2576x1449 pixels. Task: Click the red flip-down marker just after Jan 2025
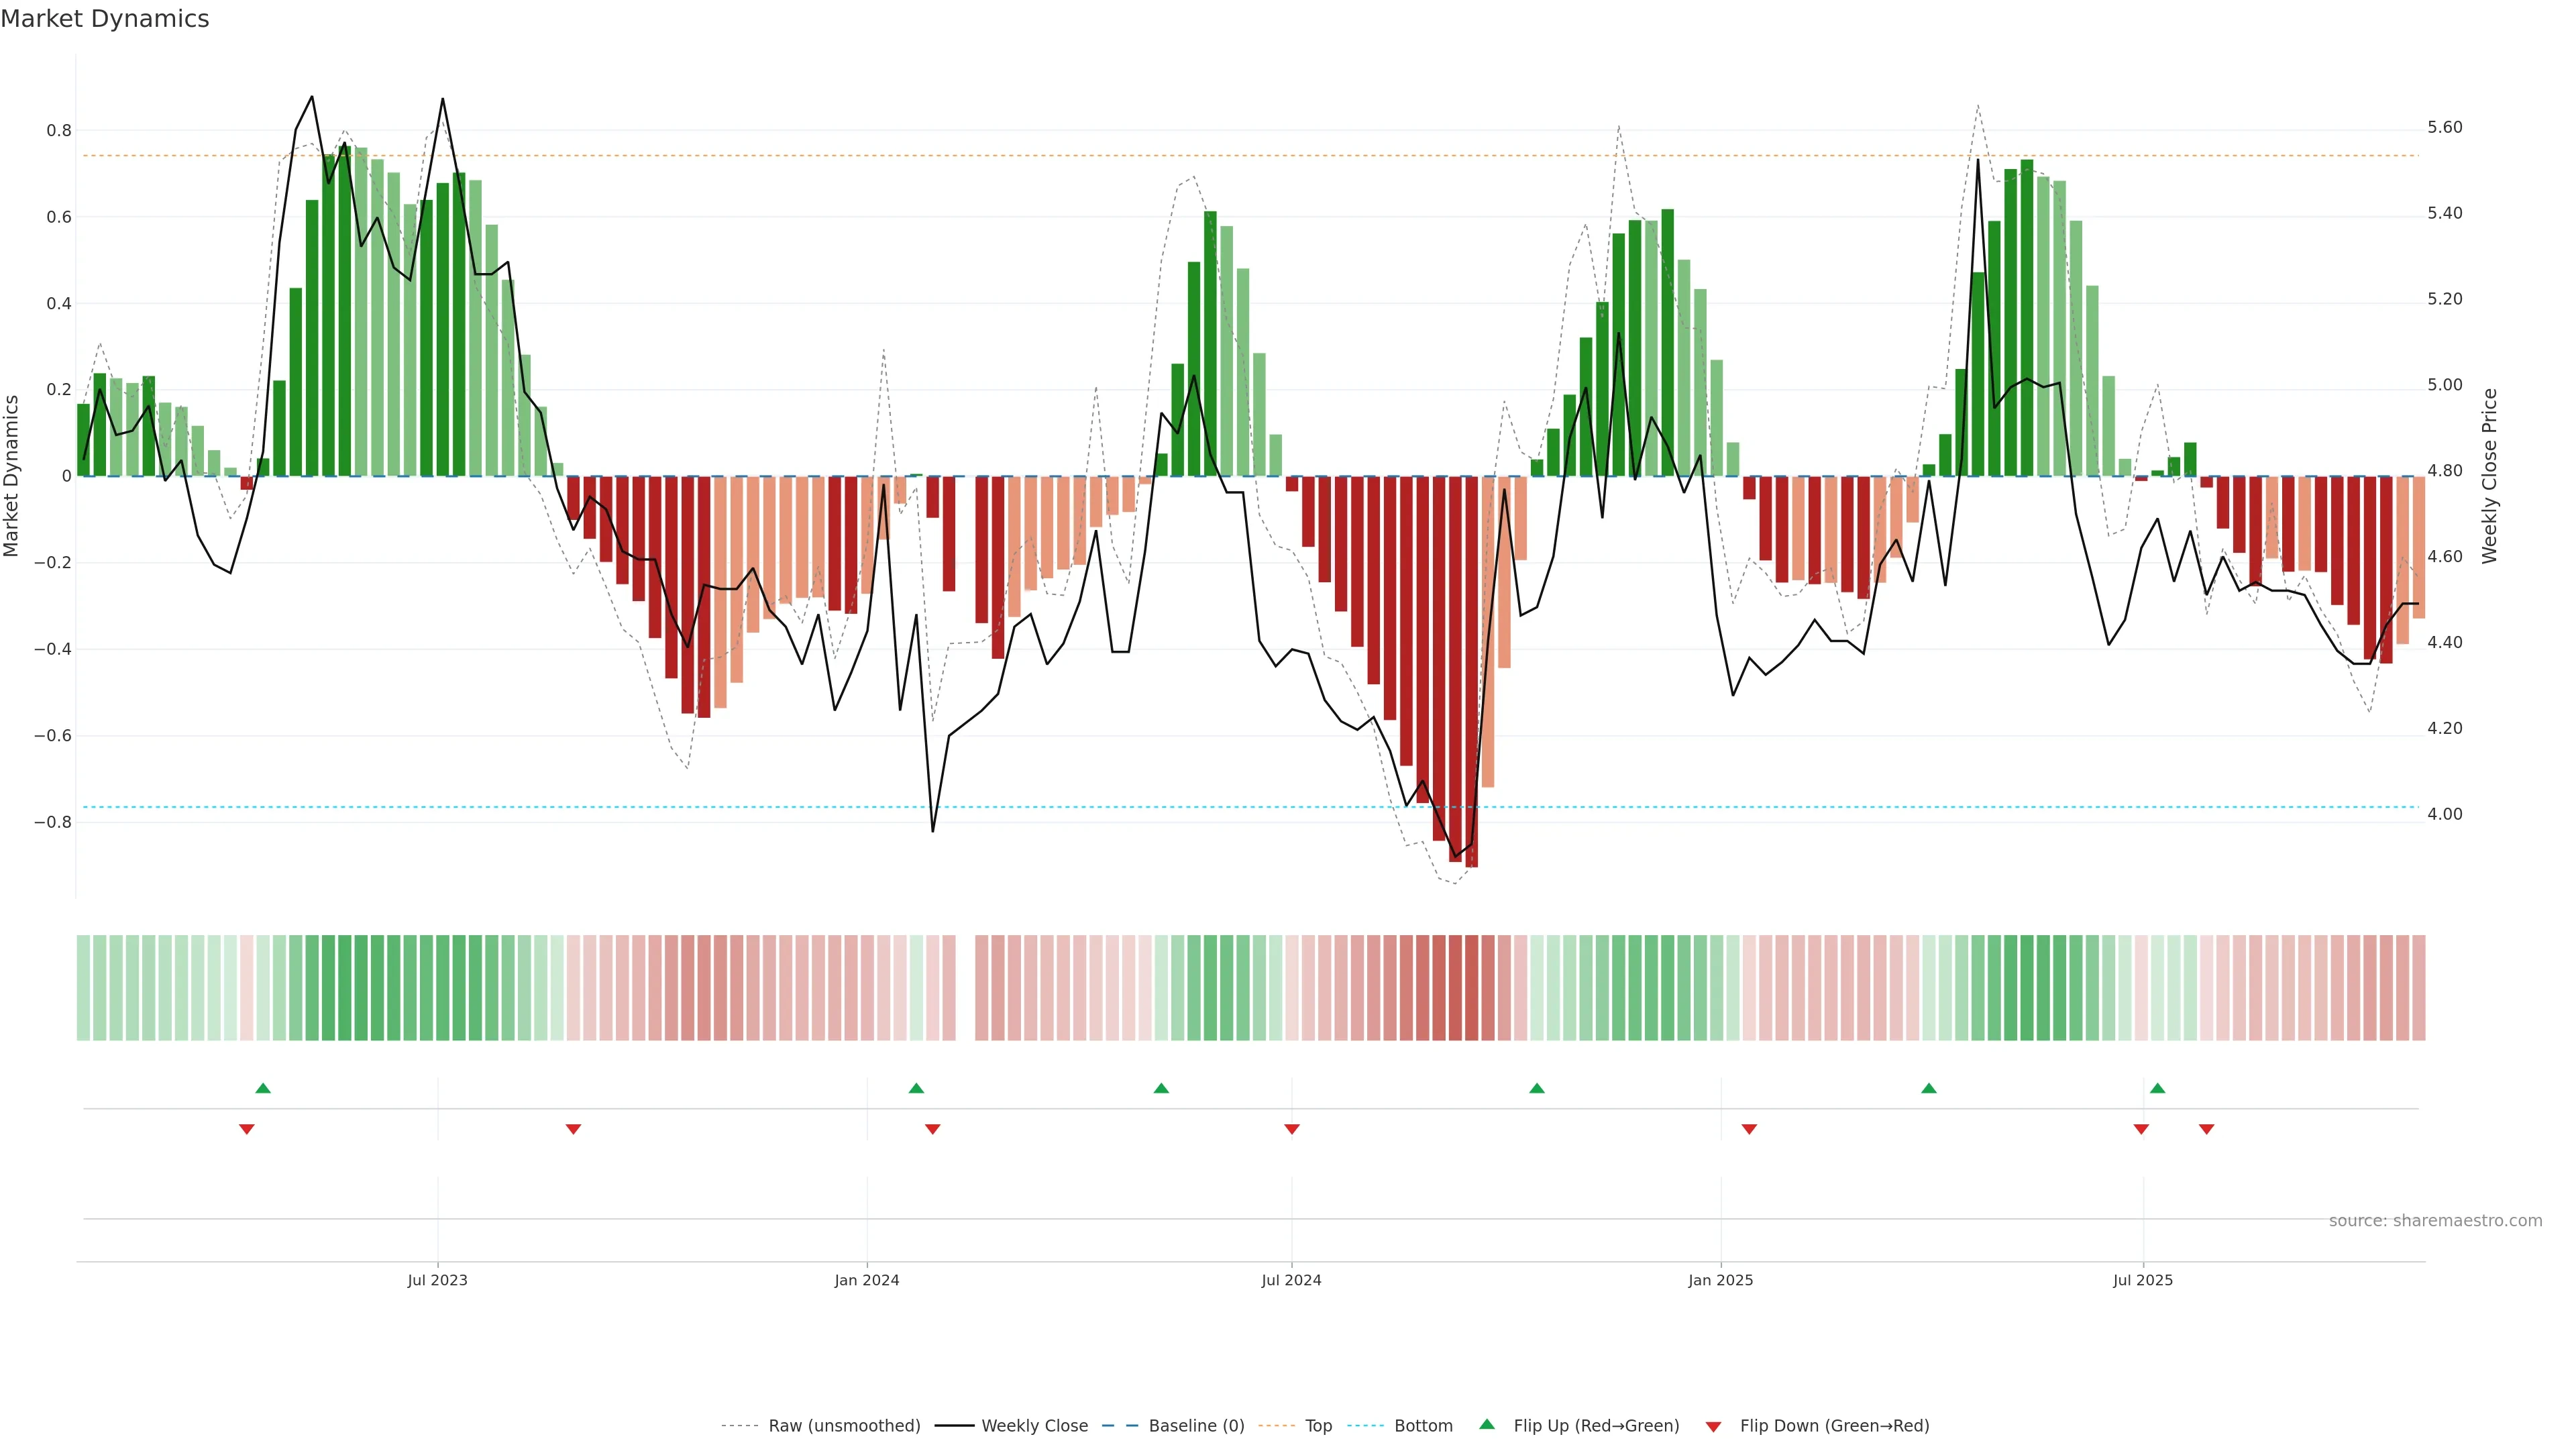click(x=1749, y=1129)
